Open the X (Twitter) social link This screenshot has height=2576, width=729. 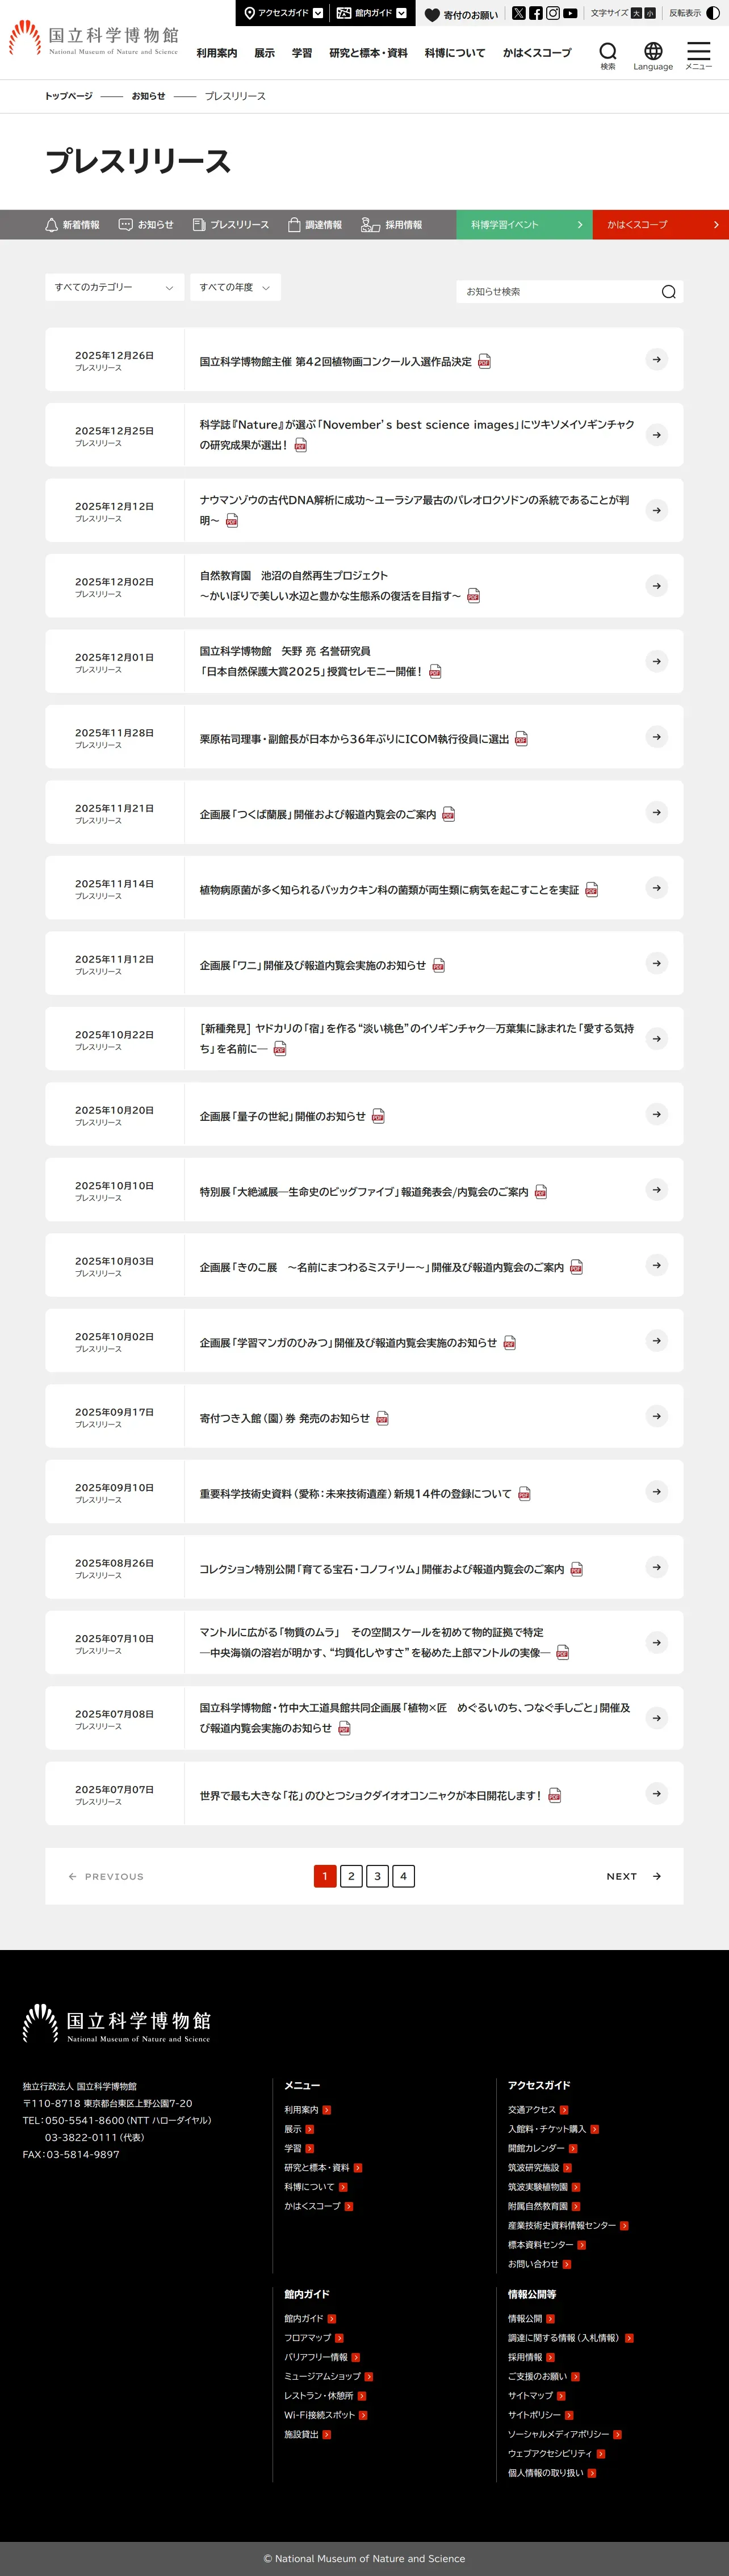click(x=518, y=13)
